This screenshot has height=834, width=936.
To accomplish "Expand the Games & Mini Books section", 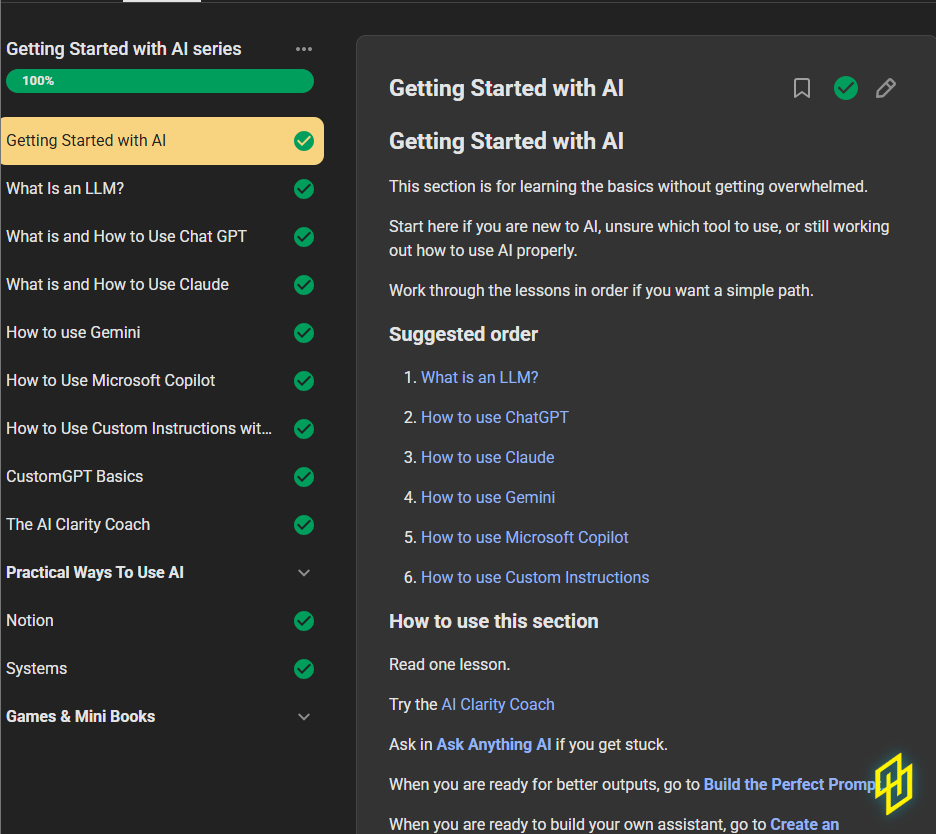I will (304, 717).
